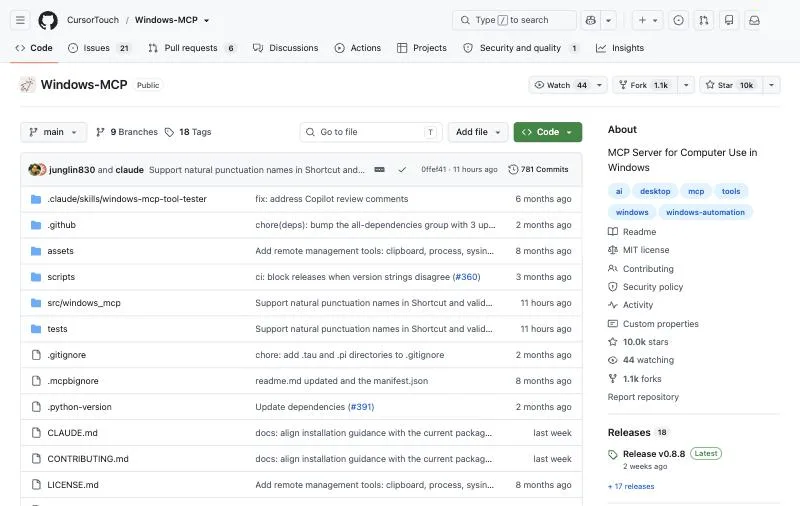This screenshot has height=506, width=800.
Task: Open the .mcpbignore file
Action: (x=73, y=381)
